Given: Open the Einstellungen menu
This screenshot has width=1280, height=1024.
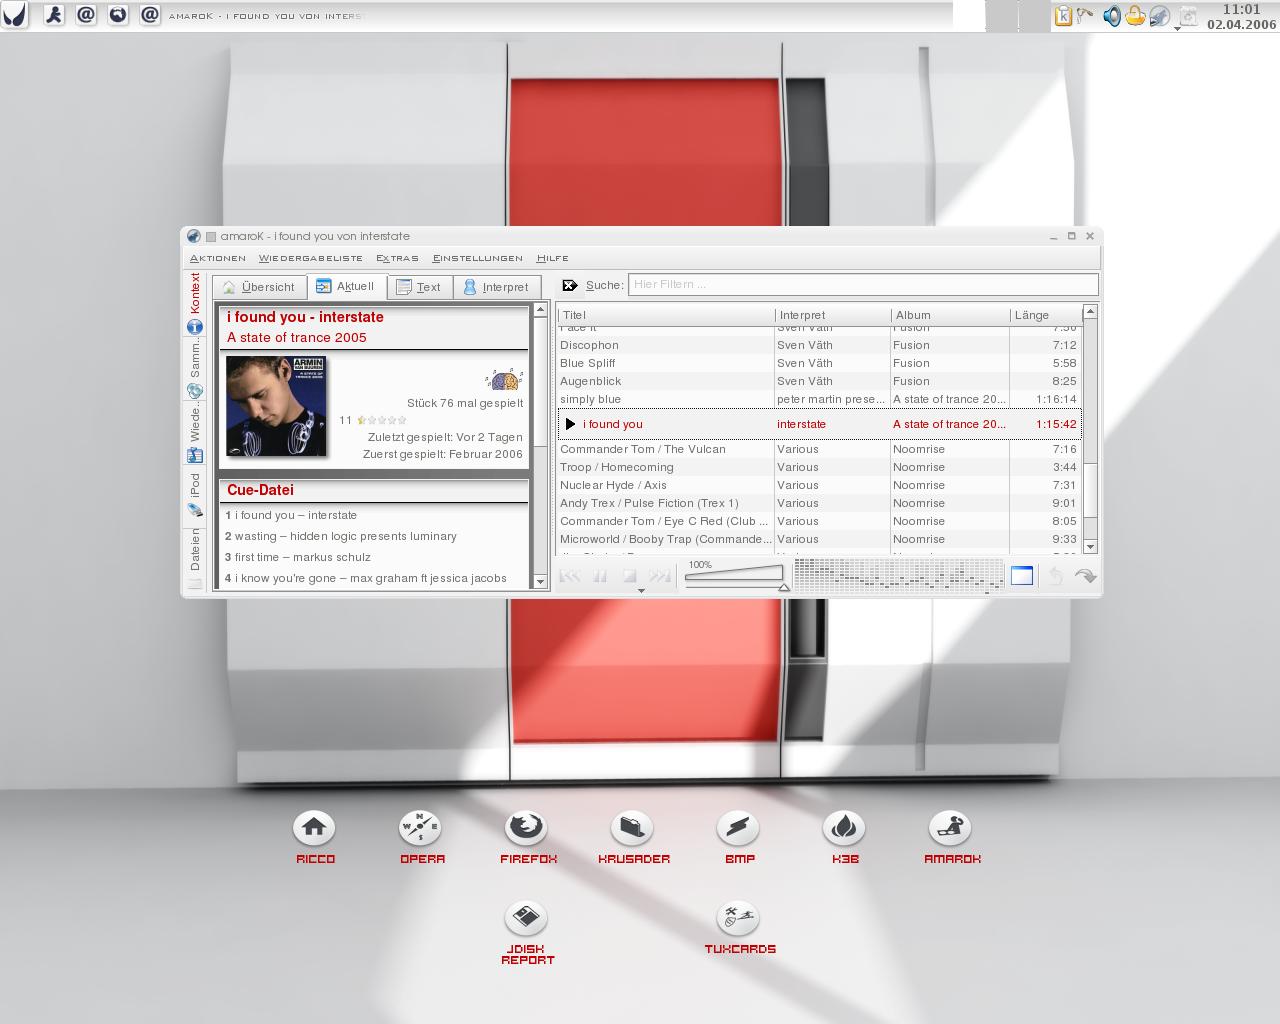Looking at the screenshot, I should 478,258.
